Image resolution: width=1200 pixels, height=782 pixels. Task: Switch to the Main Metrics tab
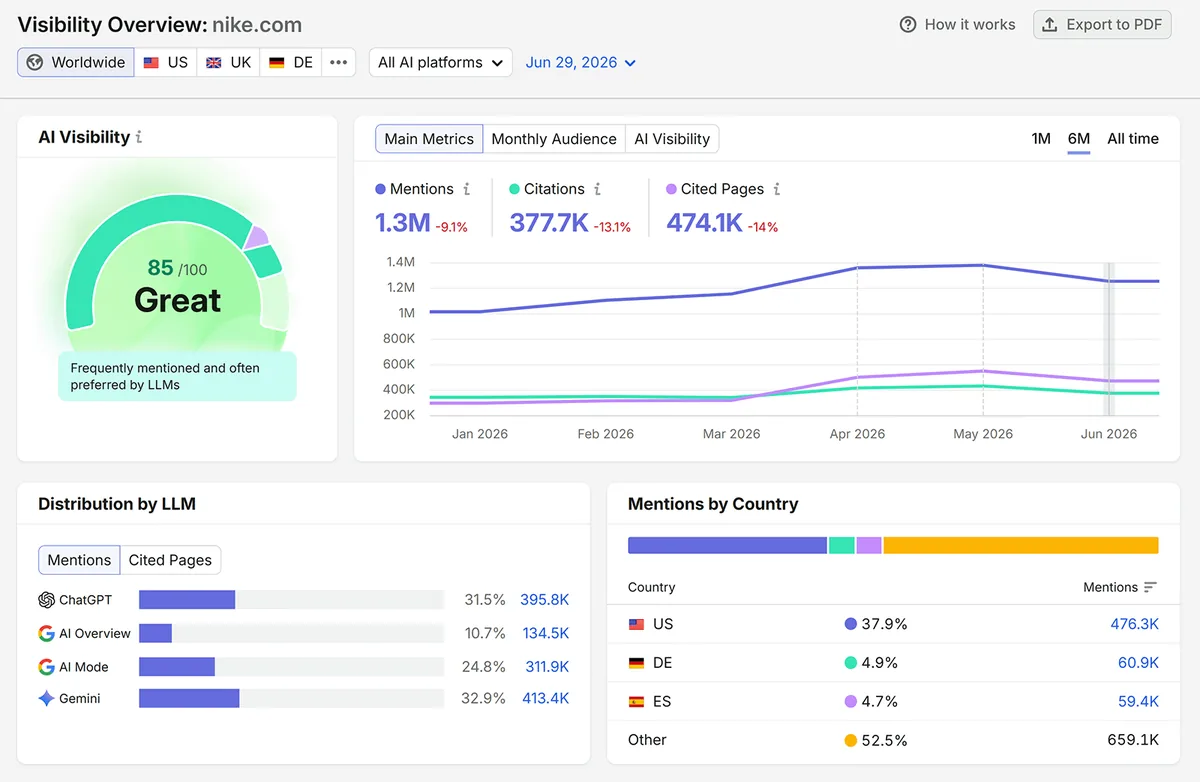[429, 139]
